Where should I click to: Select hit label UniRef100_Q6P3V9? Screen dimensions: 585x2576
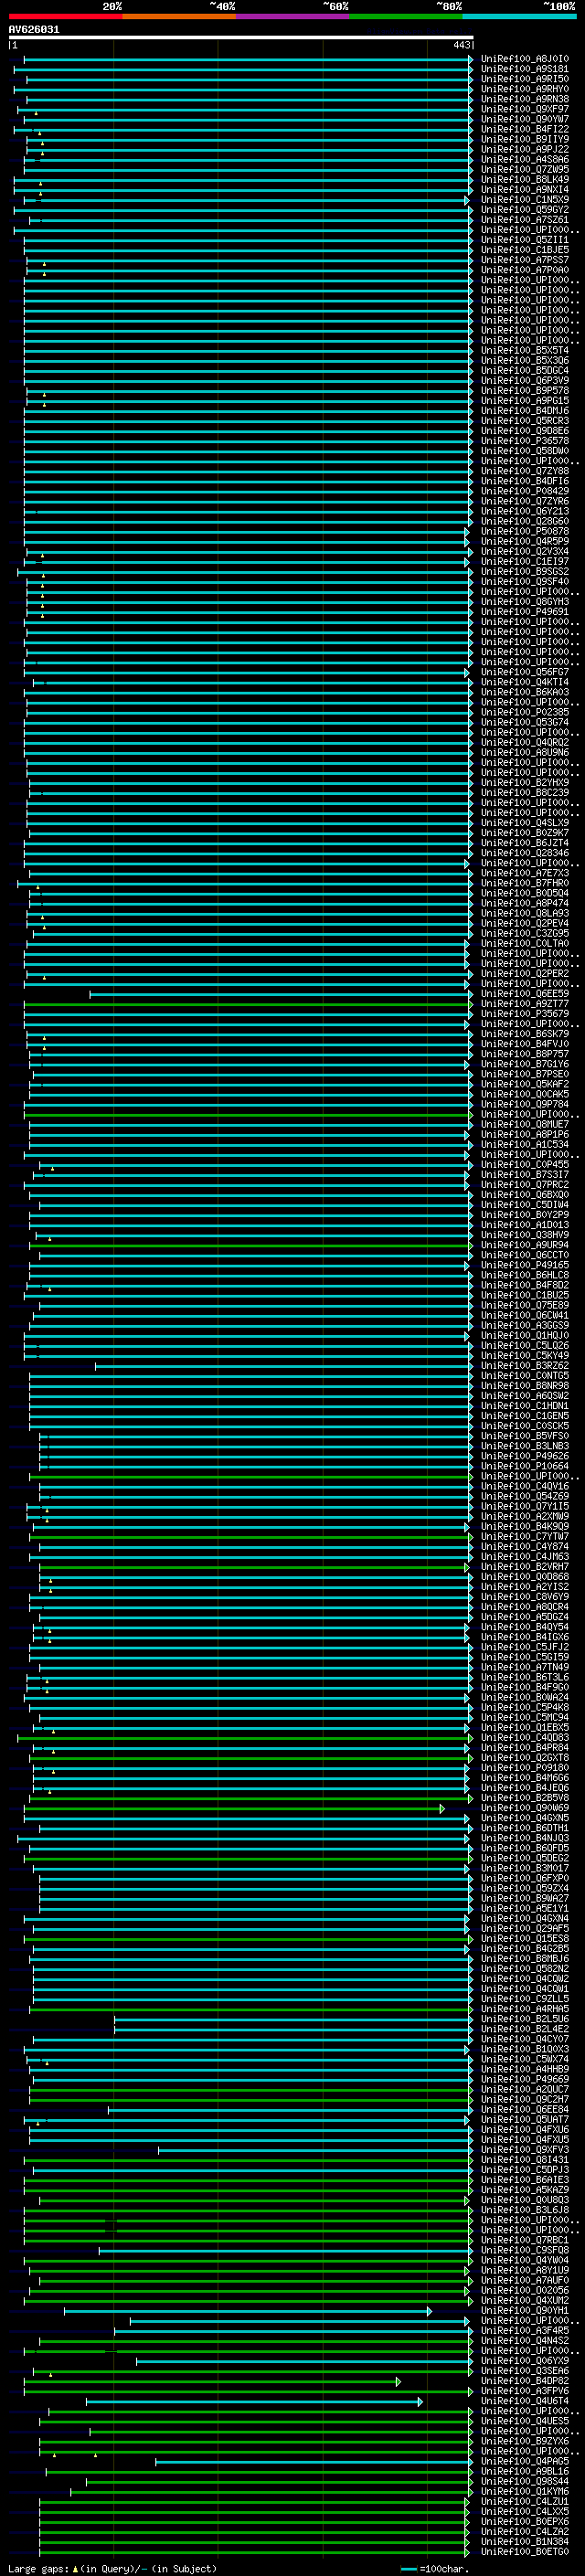coord(525,381)
